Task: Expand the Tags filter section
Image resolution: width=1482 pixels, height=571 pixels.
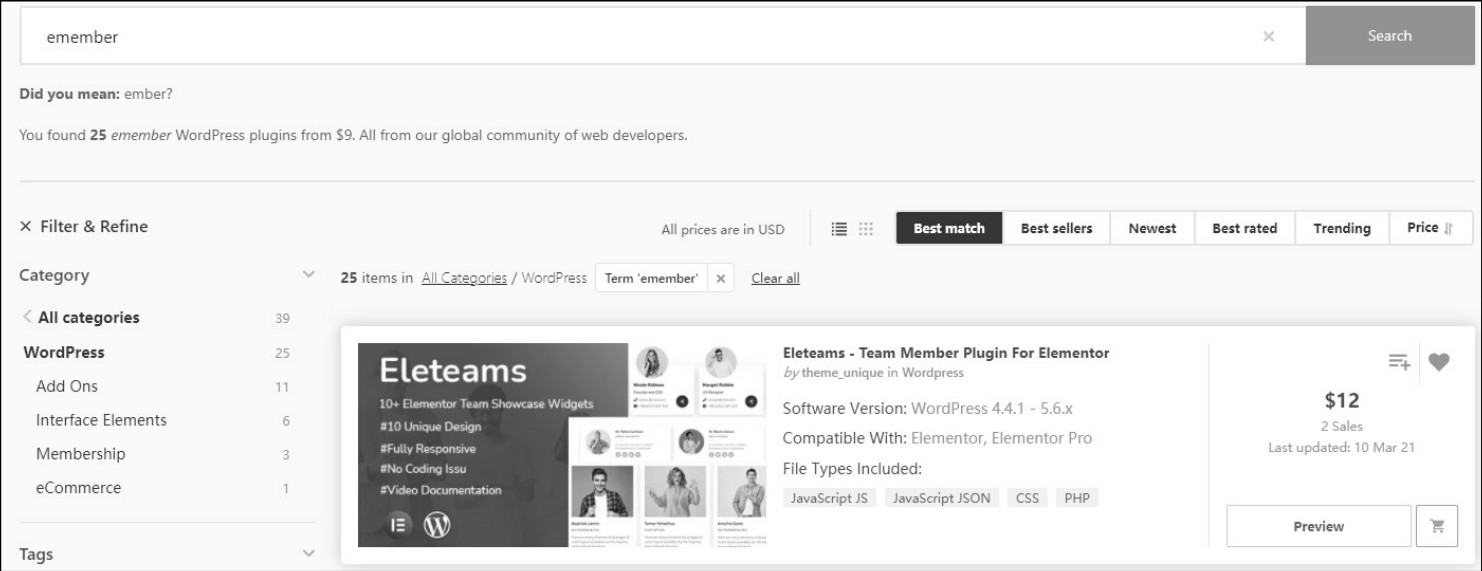Action: point(308,554)
